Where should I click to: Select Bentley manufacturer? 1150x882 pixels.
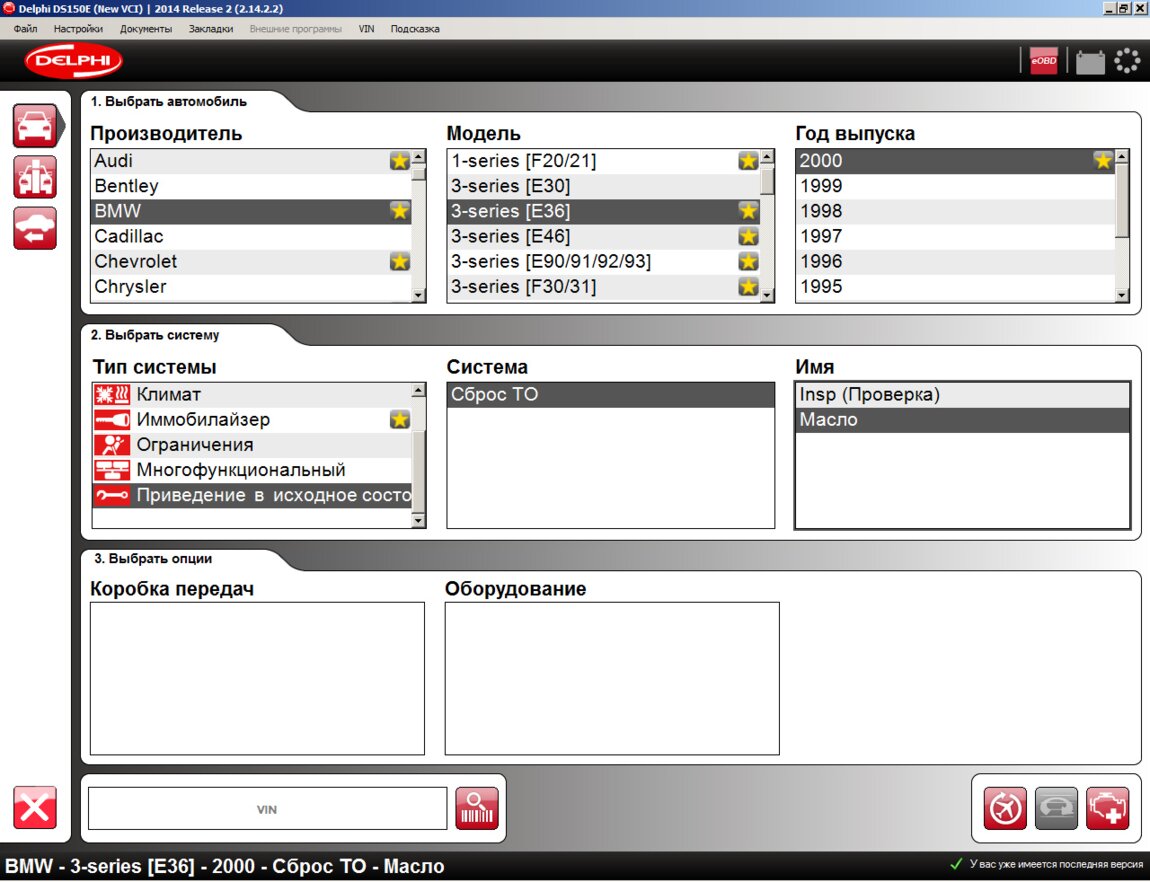(x=251, y=186)
